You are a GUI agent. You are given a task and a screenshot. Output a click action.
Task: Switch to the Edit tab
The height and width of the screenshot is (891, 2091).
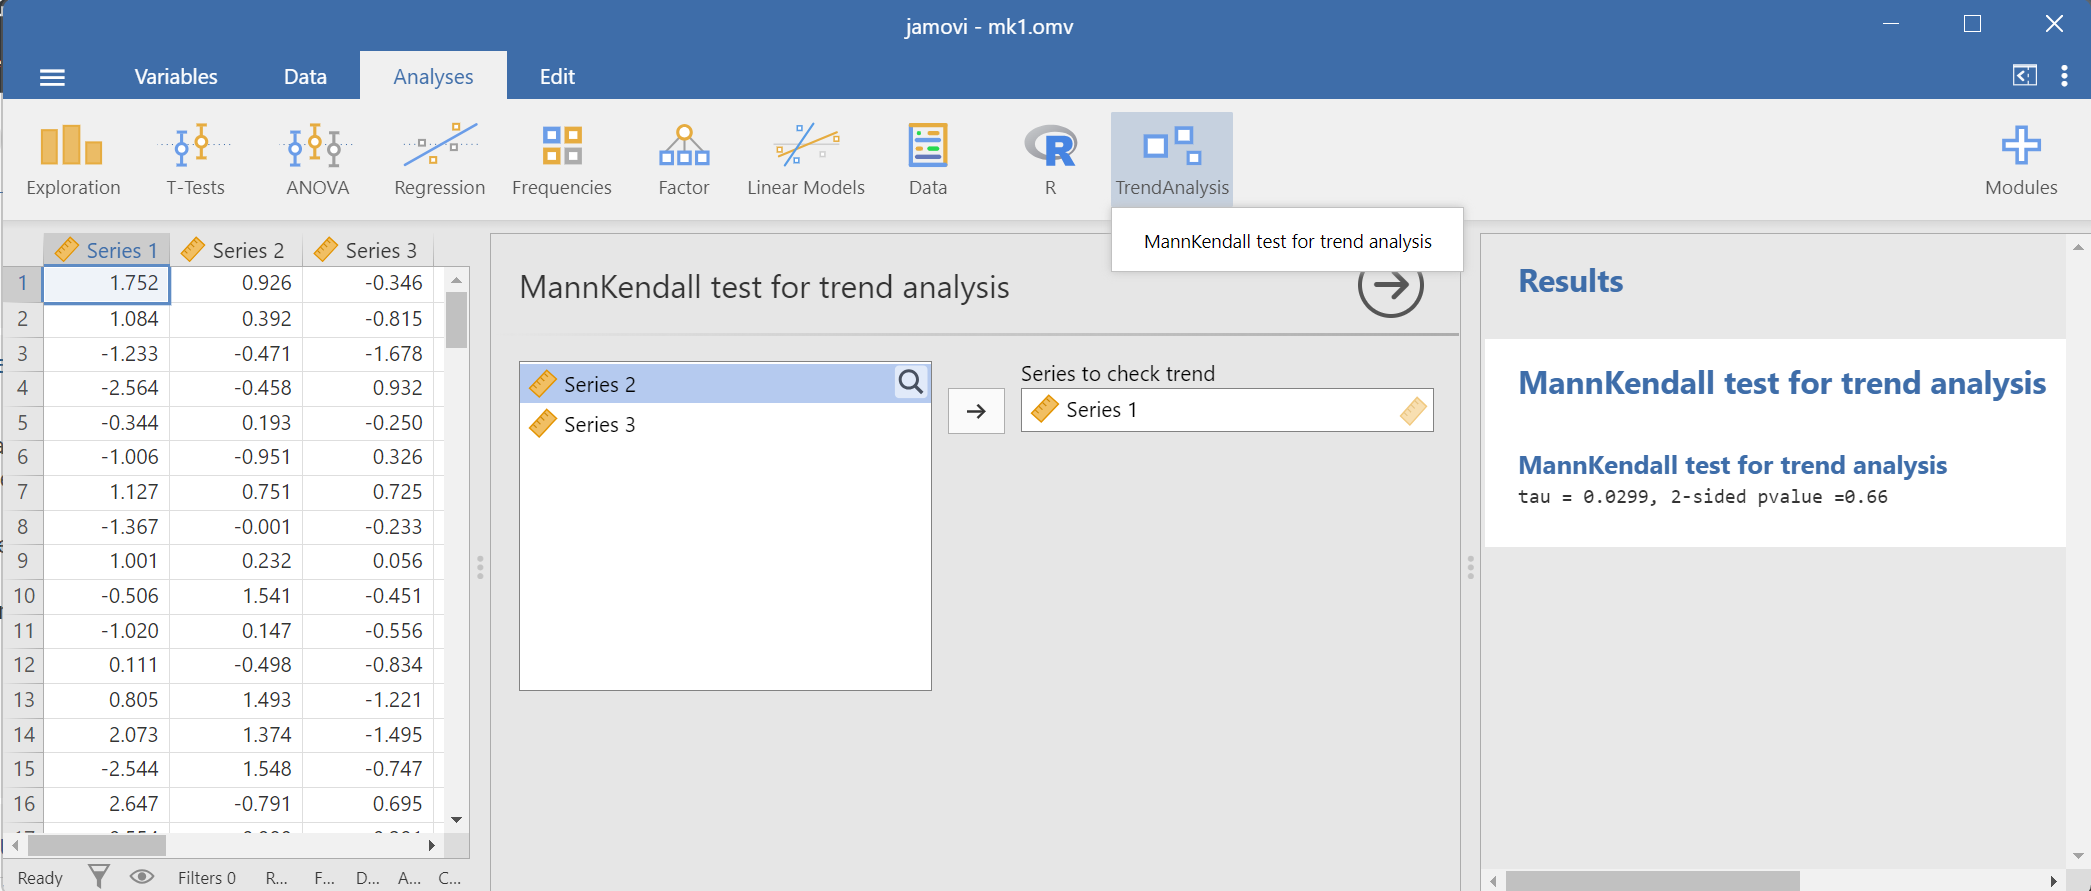tap(557, 77)
